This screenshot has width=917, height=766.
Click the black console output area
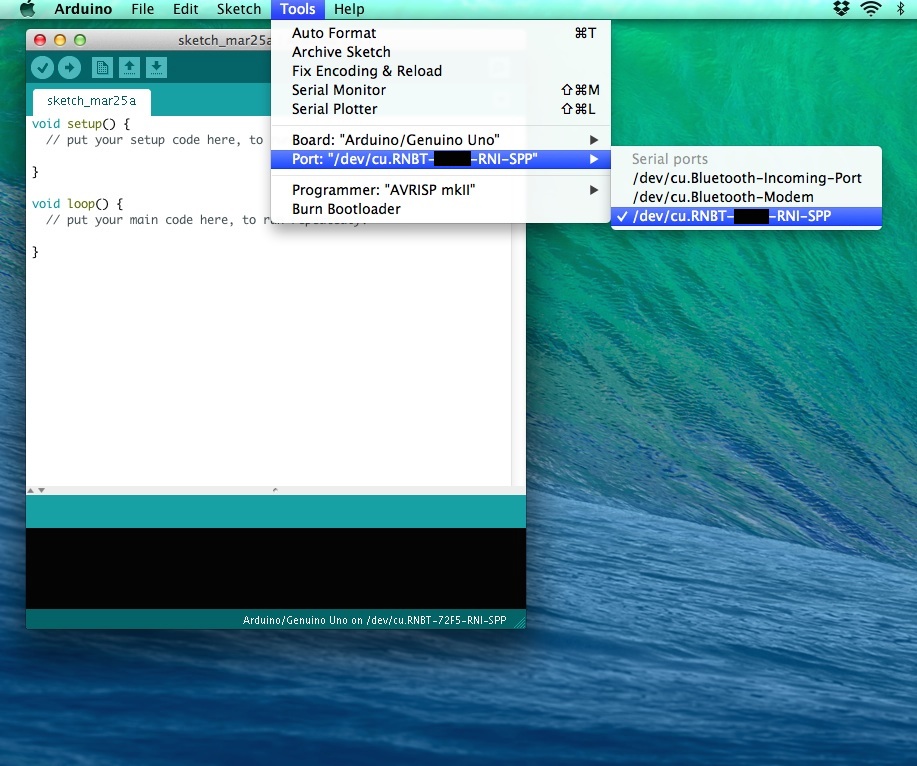[275, 568]
